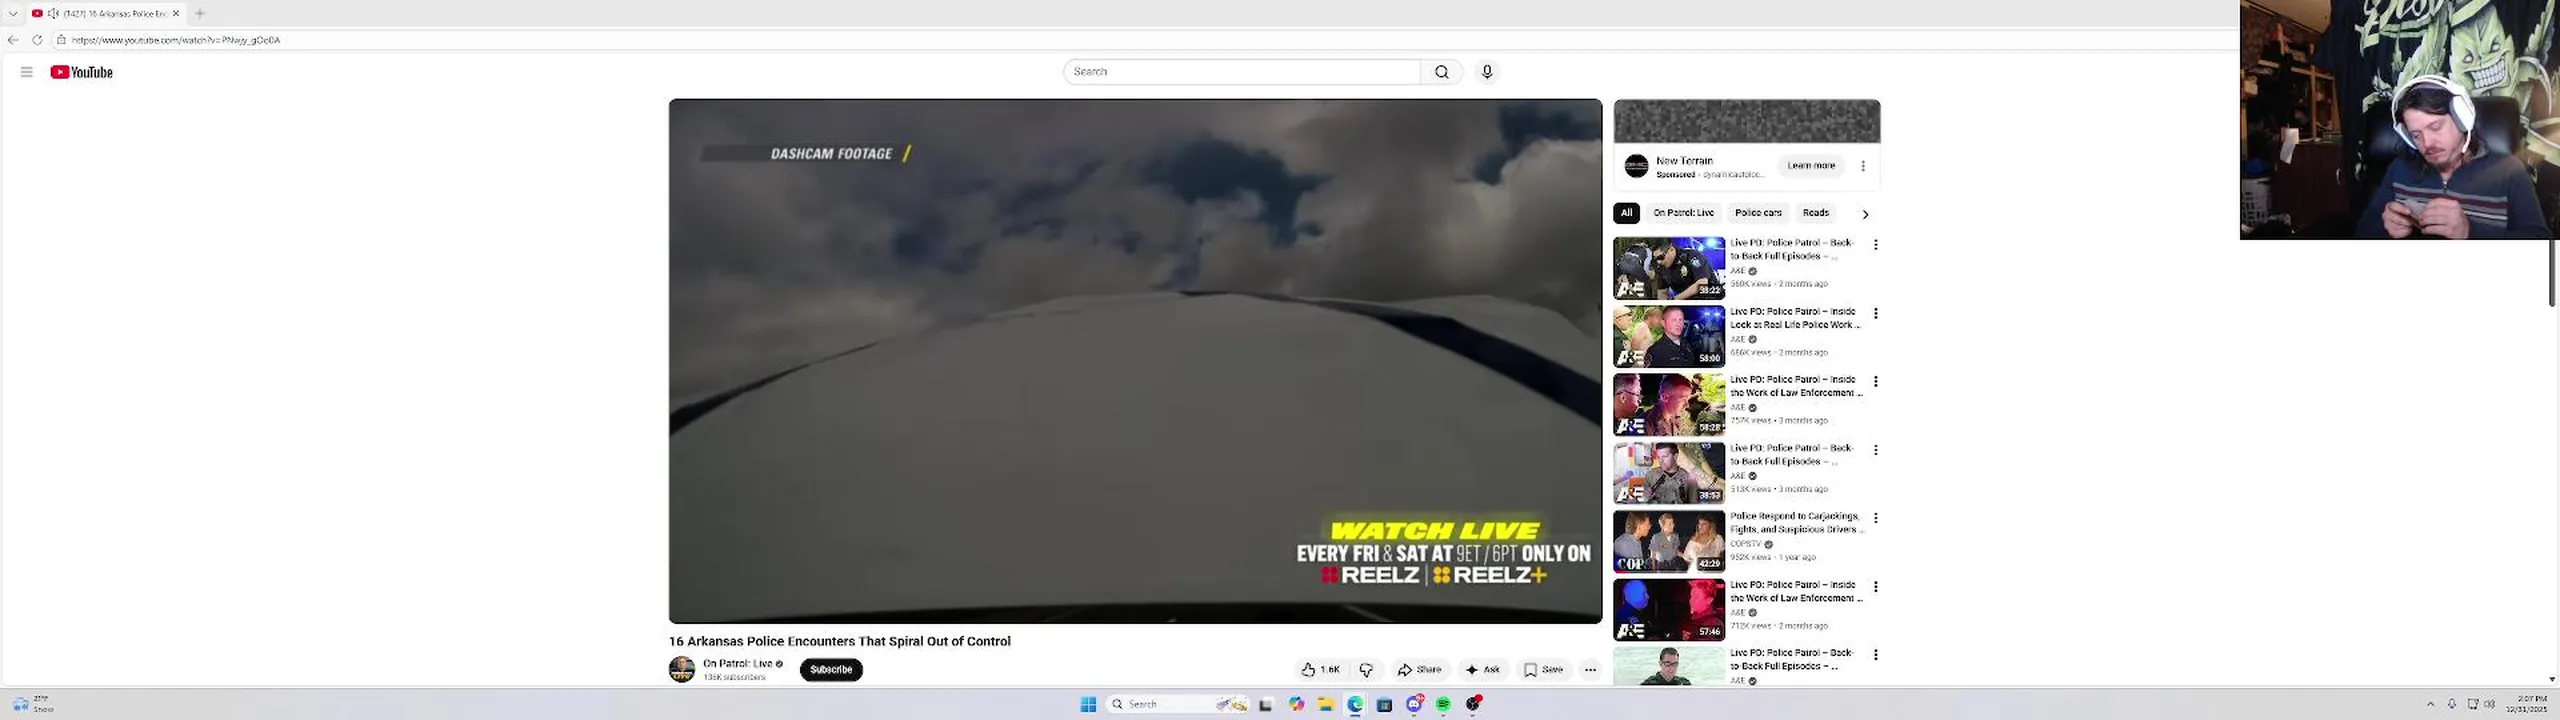Click the tray microphone icon
2560x720 pixels.
pyautogui.click(x=2451, y=704)
